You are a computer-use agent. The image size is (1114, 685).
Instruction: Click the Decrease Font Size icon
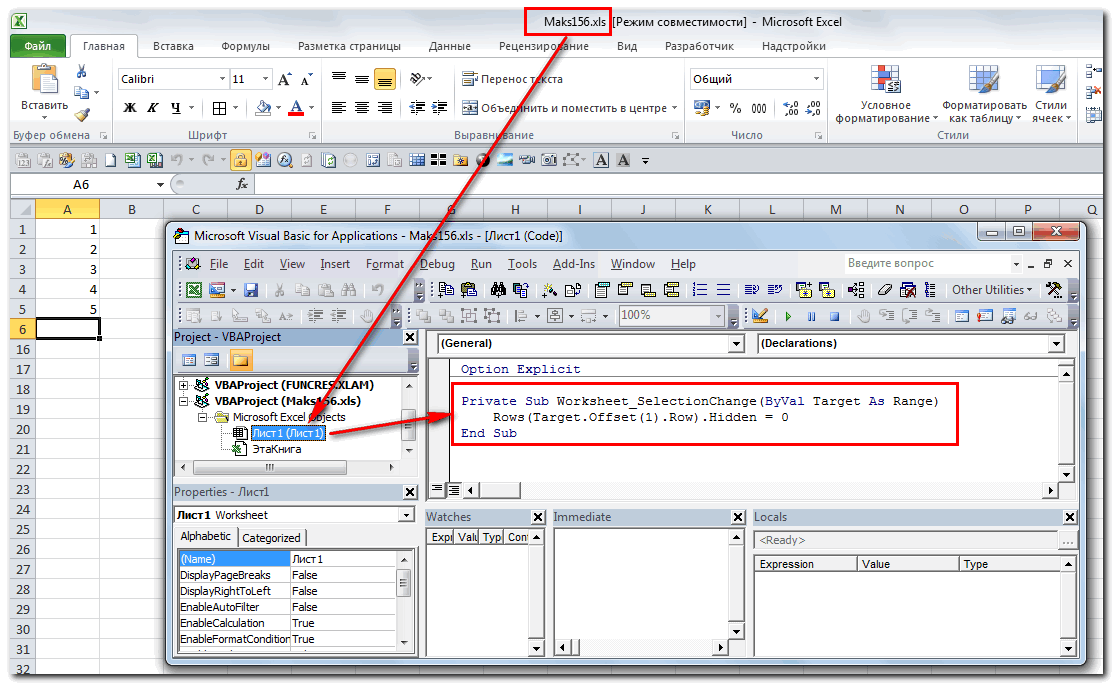pyautogui.click(x=306, y=79)
